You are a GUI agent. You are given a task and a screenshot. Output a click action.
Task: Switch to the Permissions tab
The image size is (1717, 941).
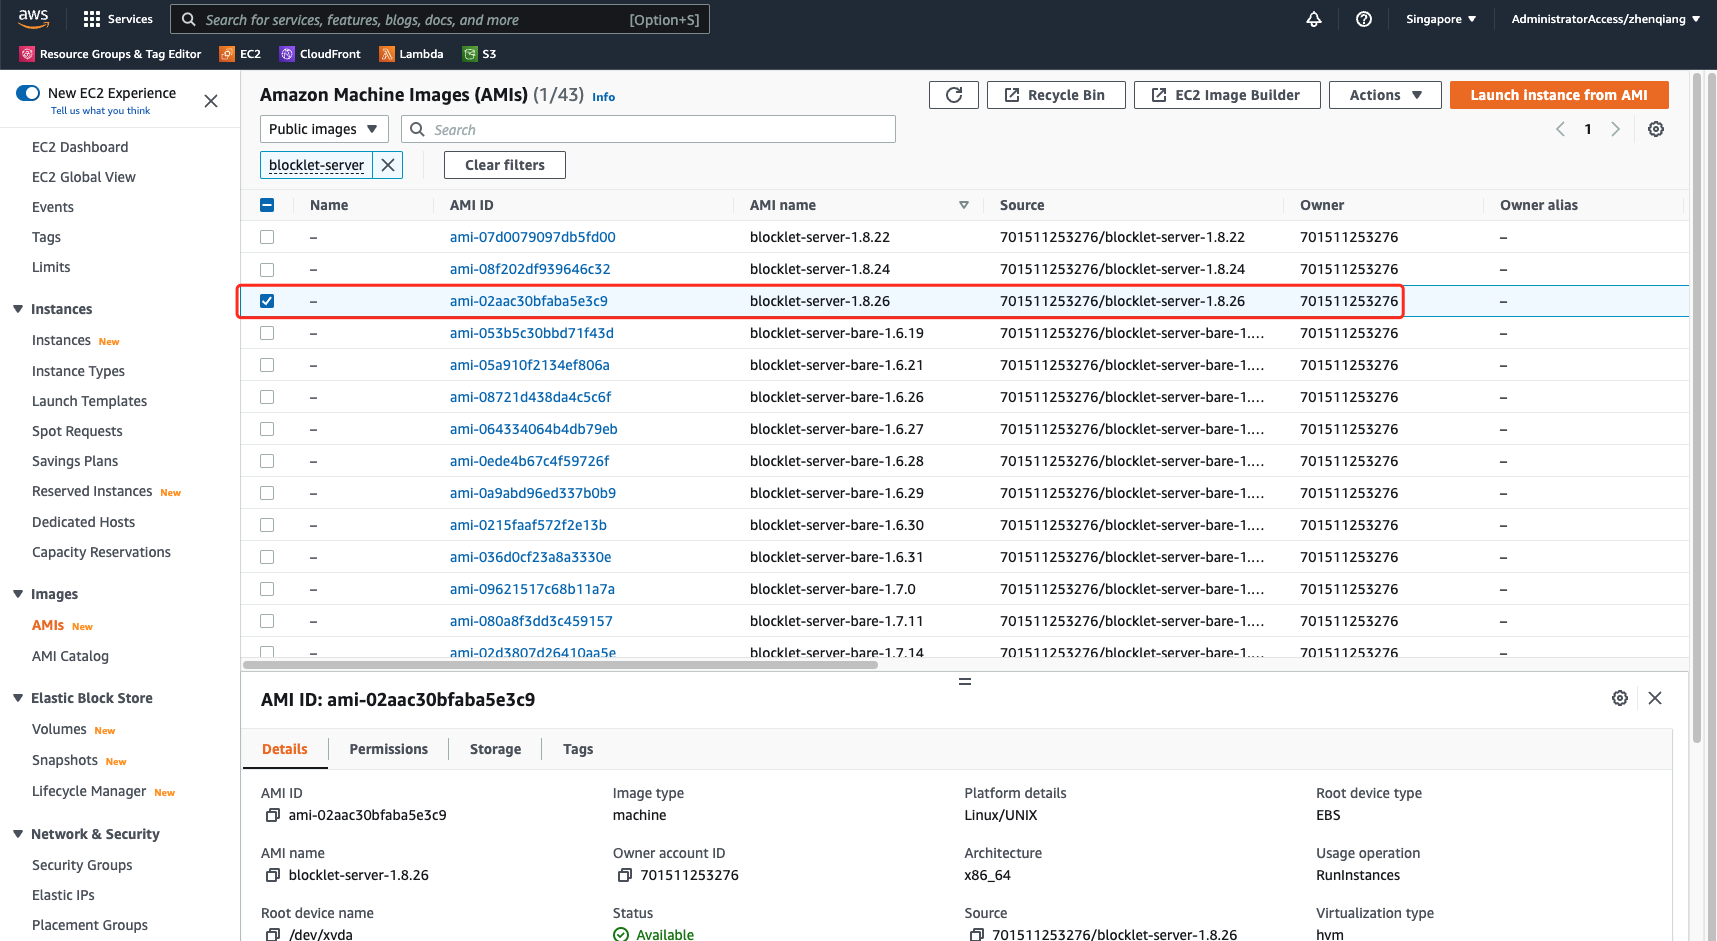(388, 749)
